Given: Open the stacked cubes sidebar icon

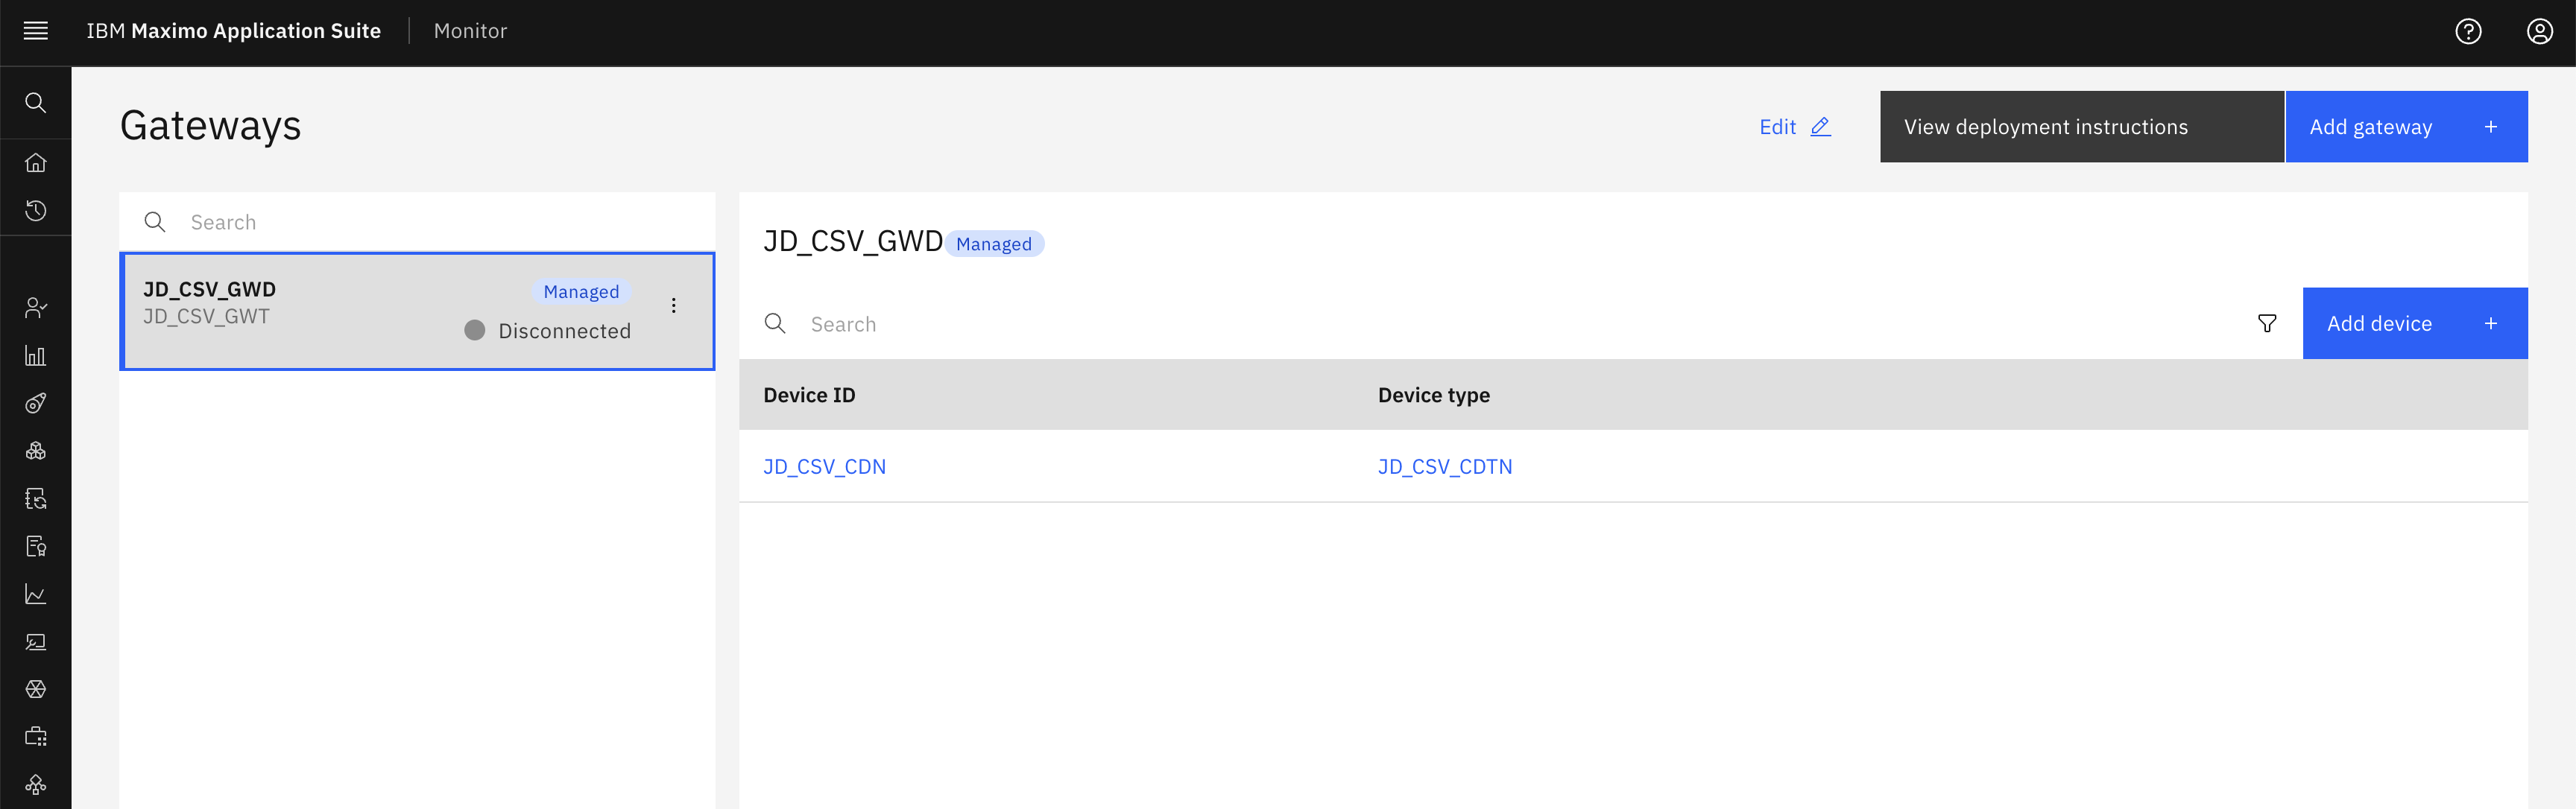Looking at the screenshot, I should (36, 451).
